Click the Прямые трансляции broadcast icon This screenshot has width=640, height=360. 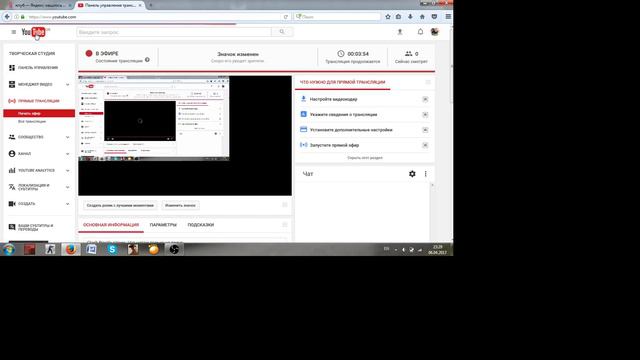click(12, 101)
